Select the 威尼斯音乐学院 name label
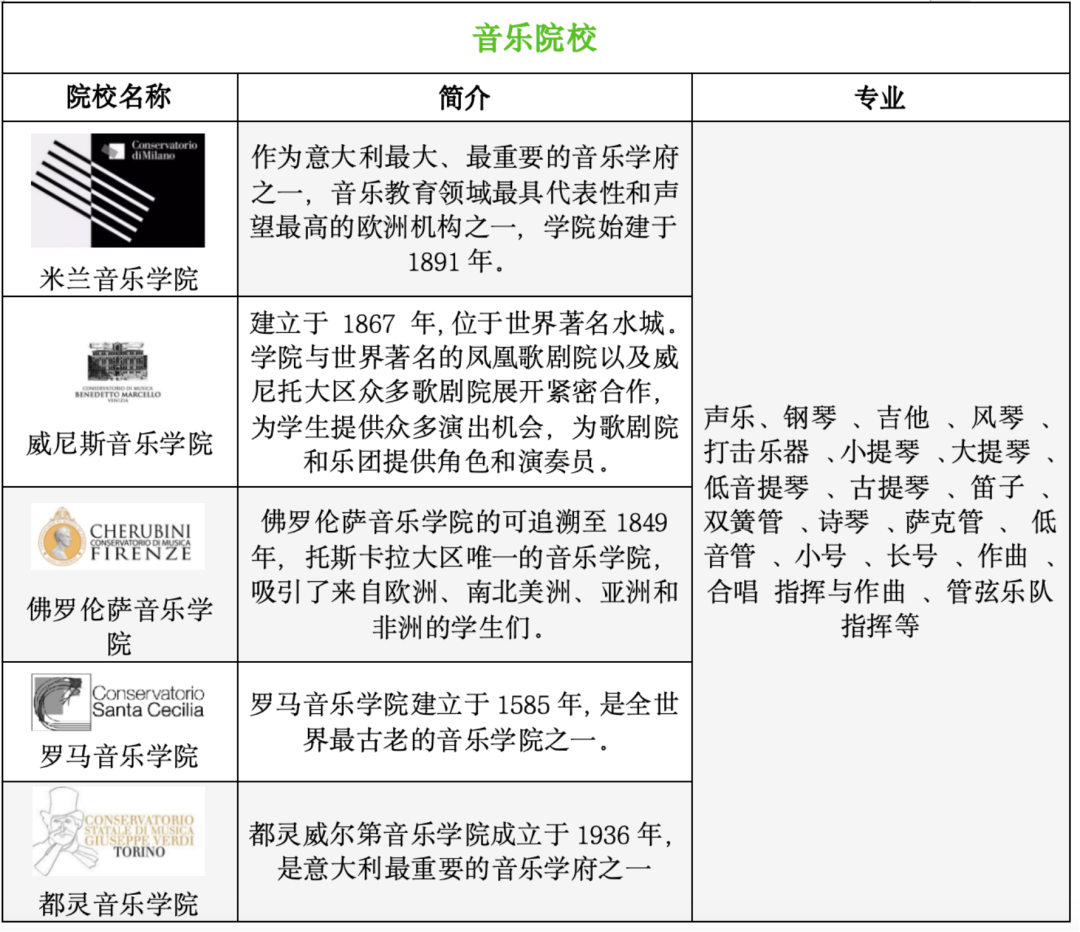 tap(119, 443)
